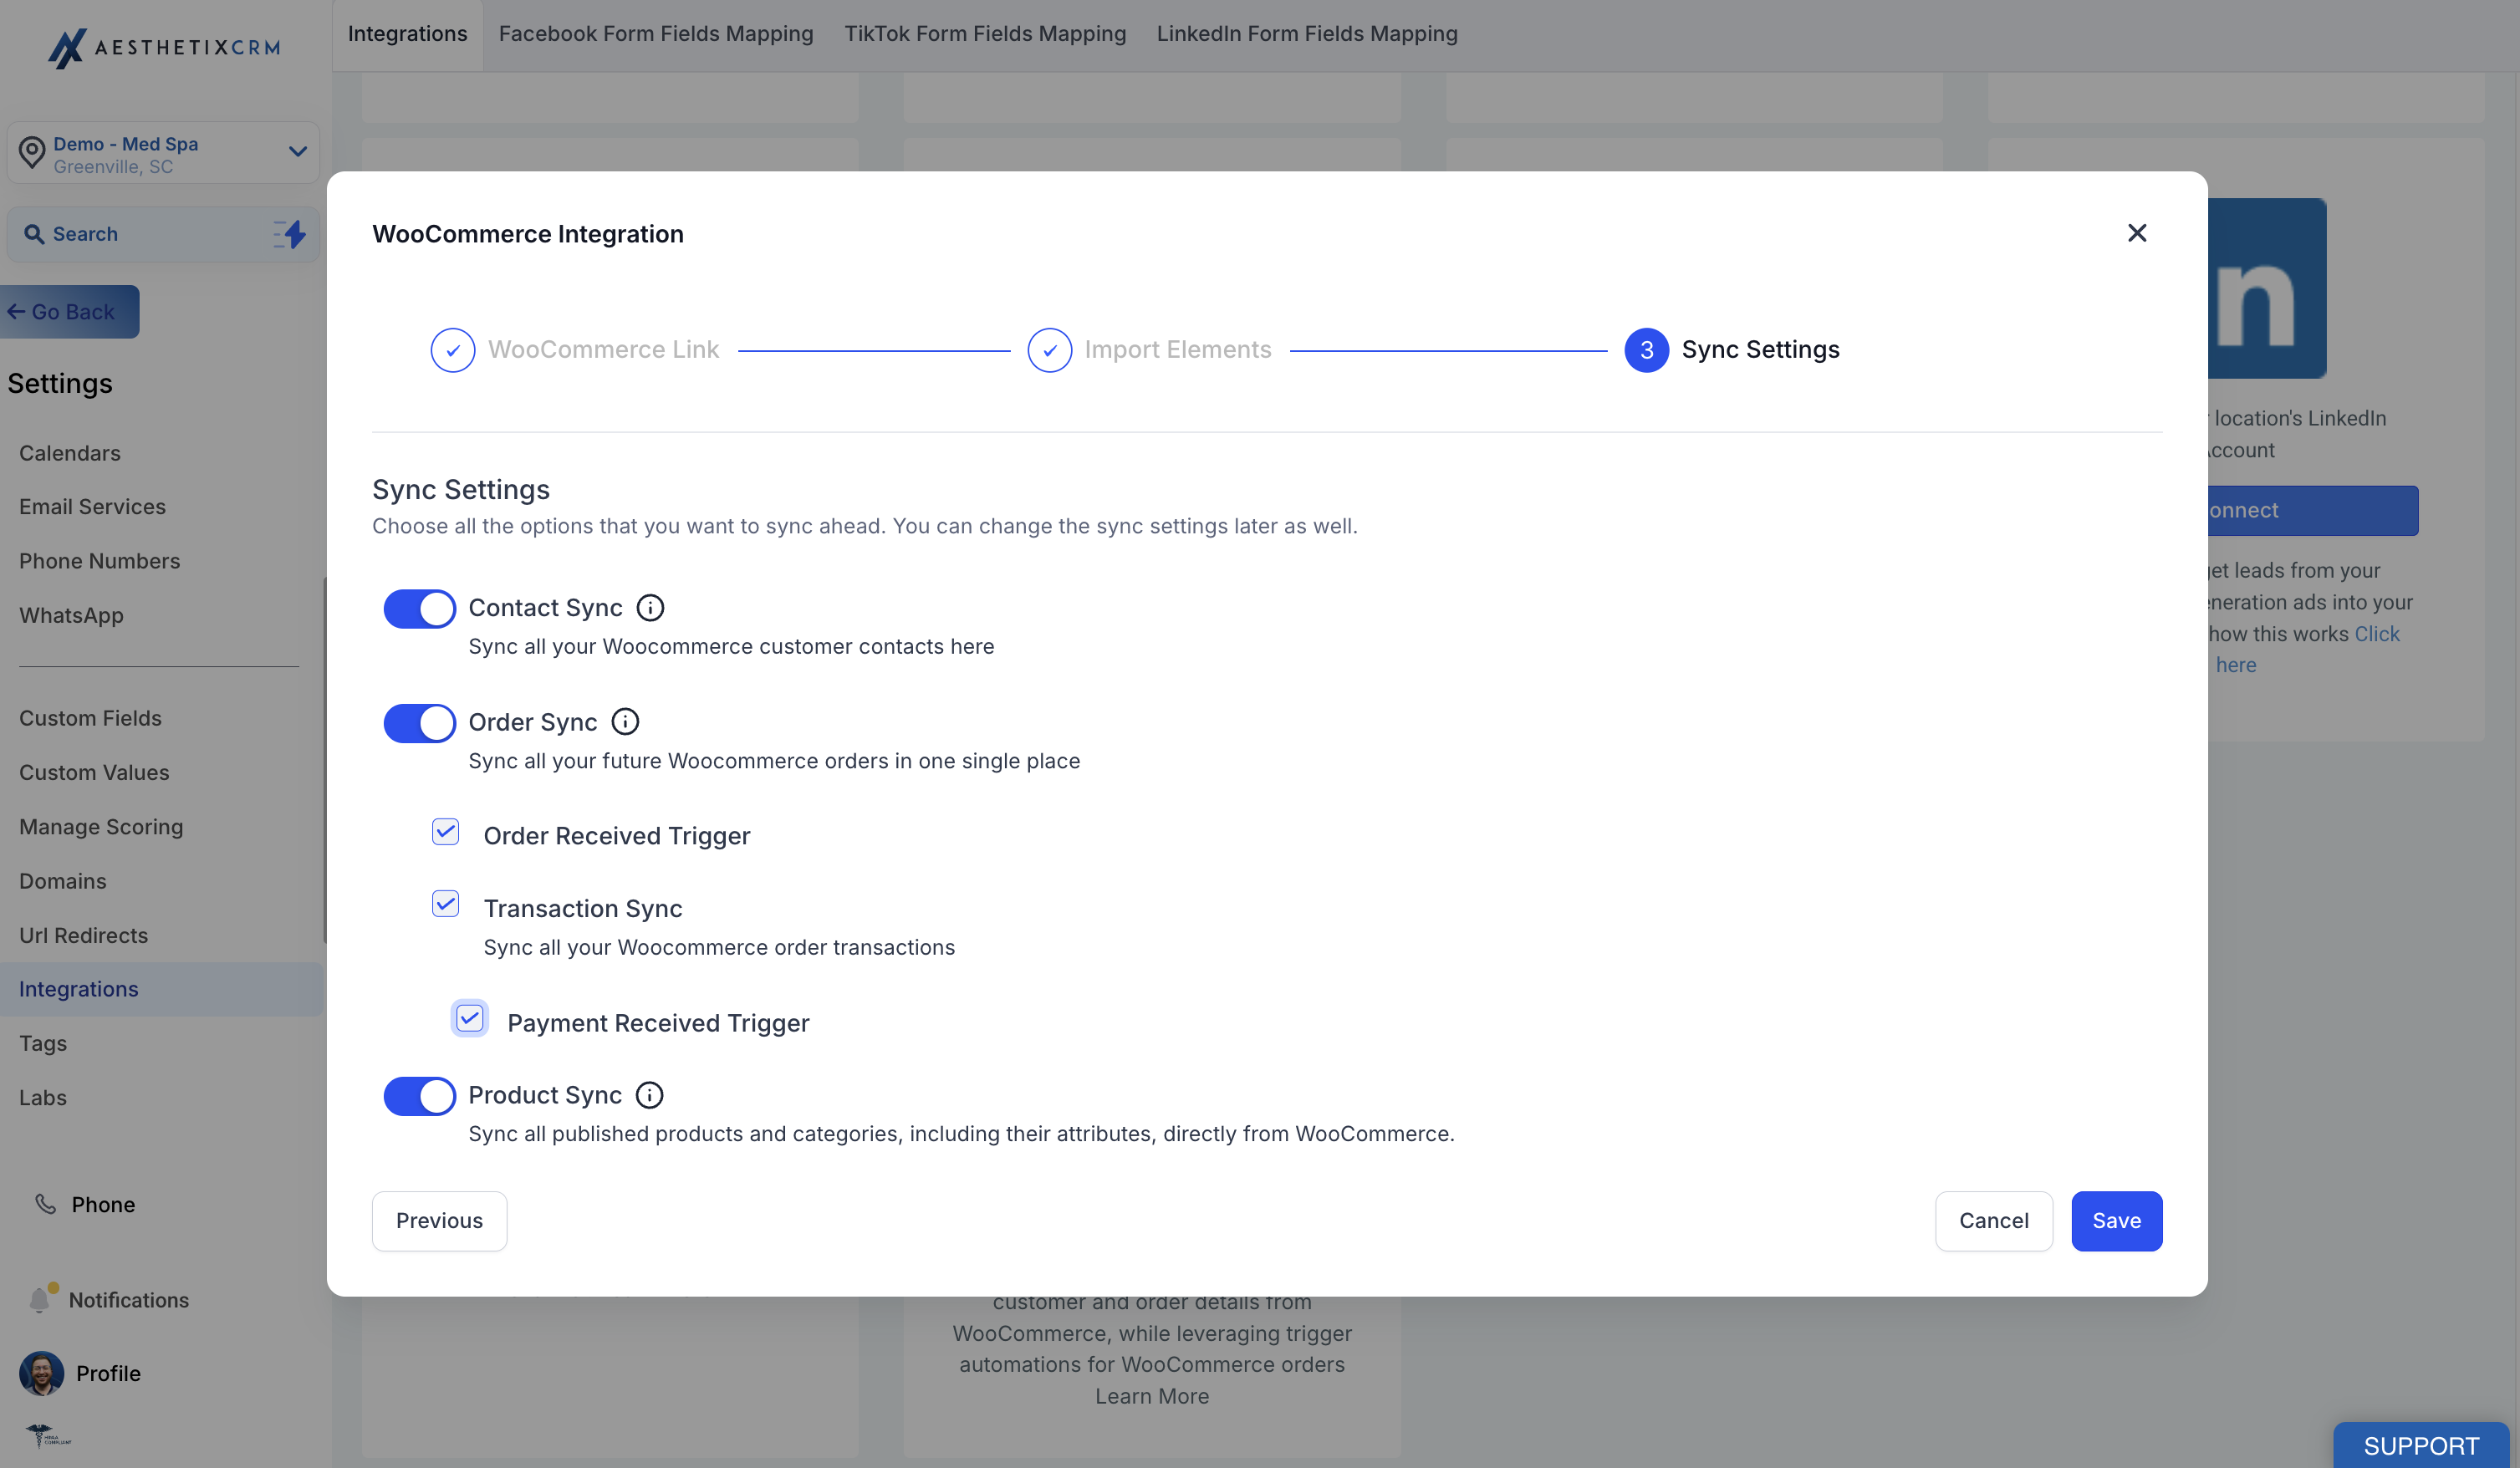Click the Payment Received Trigger label

click(x=658, y=1023)
